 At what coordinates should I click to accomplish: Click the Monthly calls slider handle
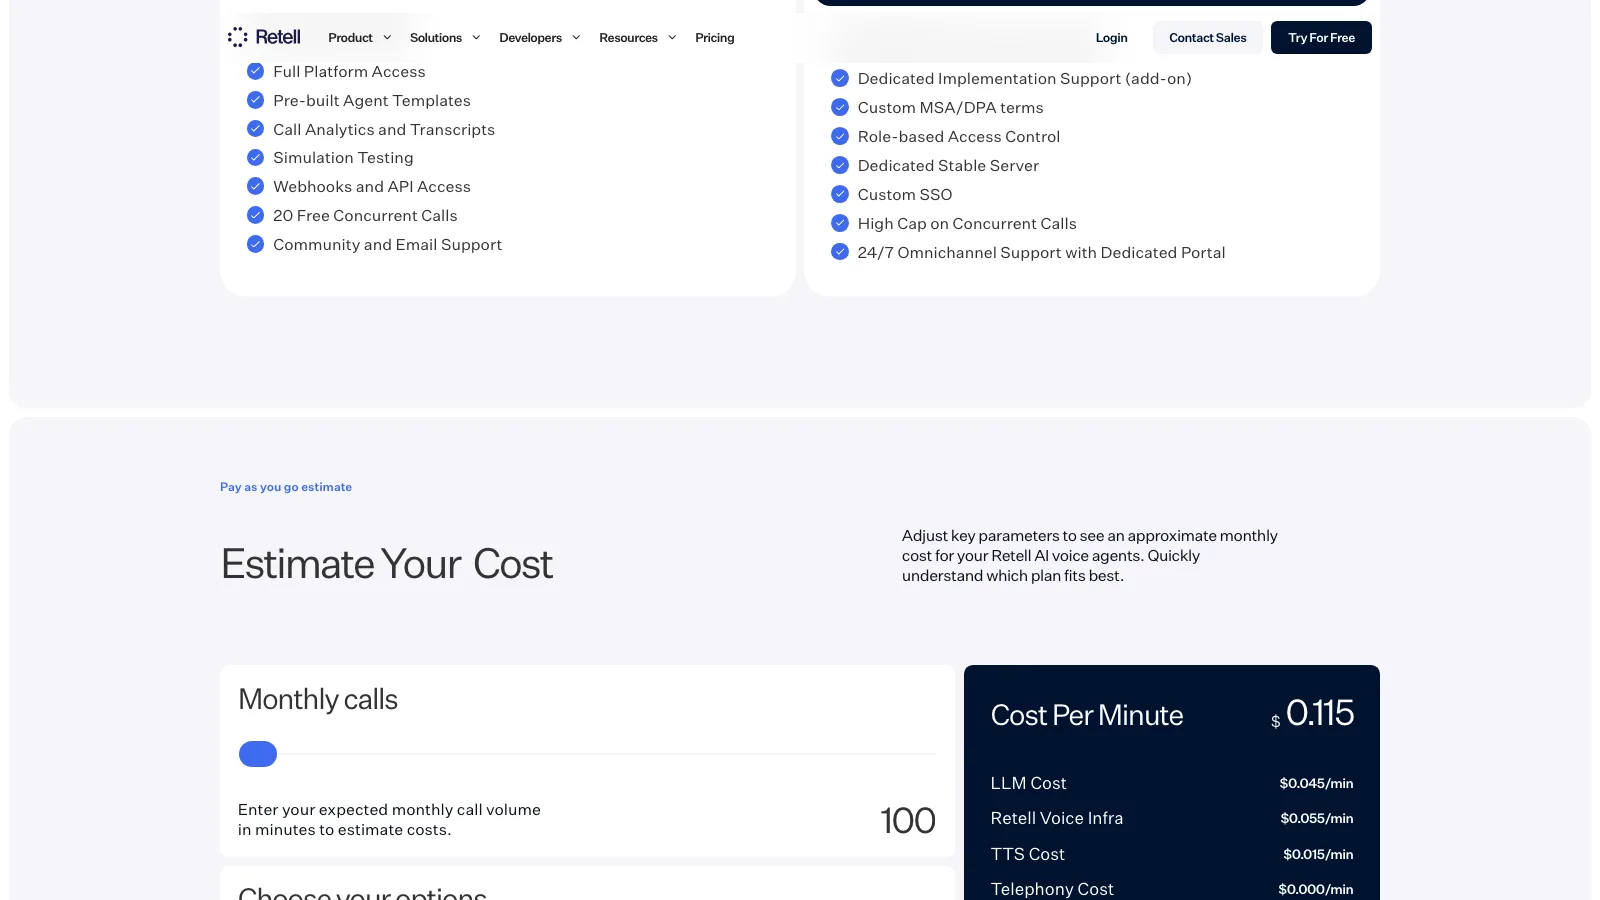(x=258, y=754)
